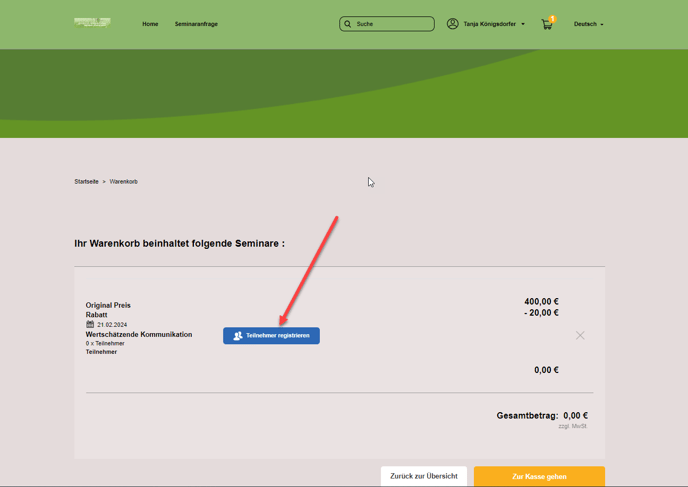Click the caret arrow next to Deutsch
The height and width of the screenshot is (487, 688).
(602, 25)
